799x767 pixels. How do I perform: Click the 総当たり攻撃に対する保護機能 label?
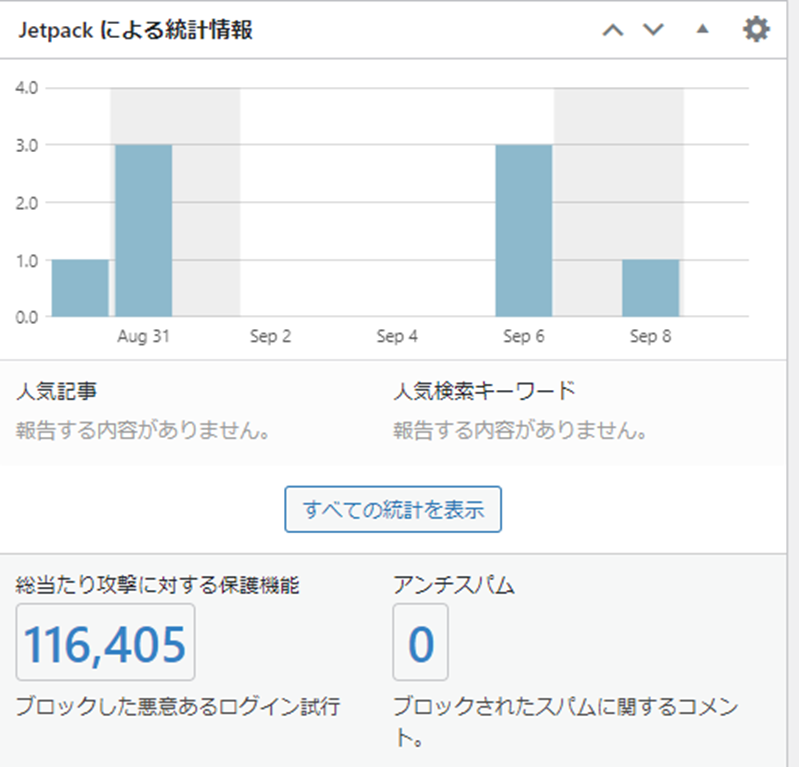click(x=157, y=586)
